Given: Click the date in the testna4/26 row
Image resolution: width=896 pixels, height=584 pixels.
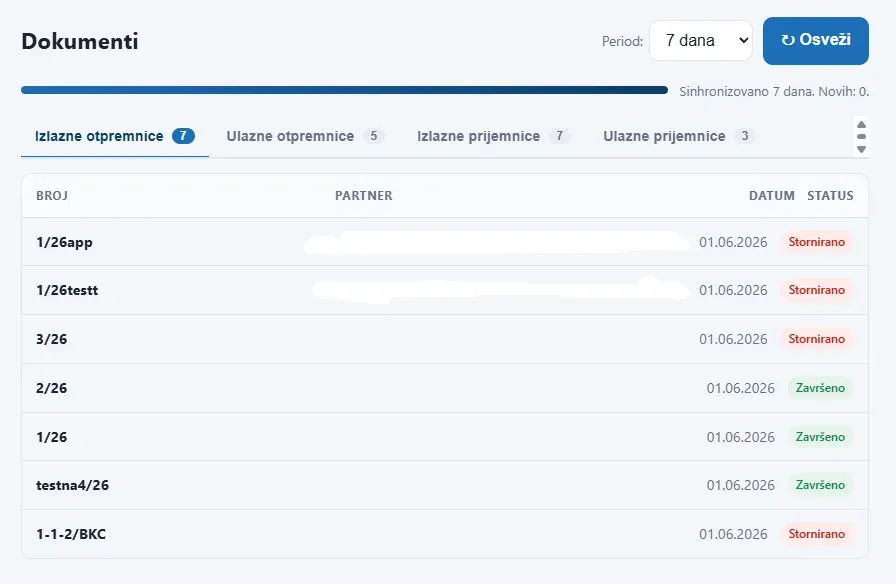Looking at the screenshot, I should 741,485.
